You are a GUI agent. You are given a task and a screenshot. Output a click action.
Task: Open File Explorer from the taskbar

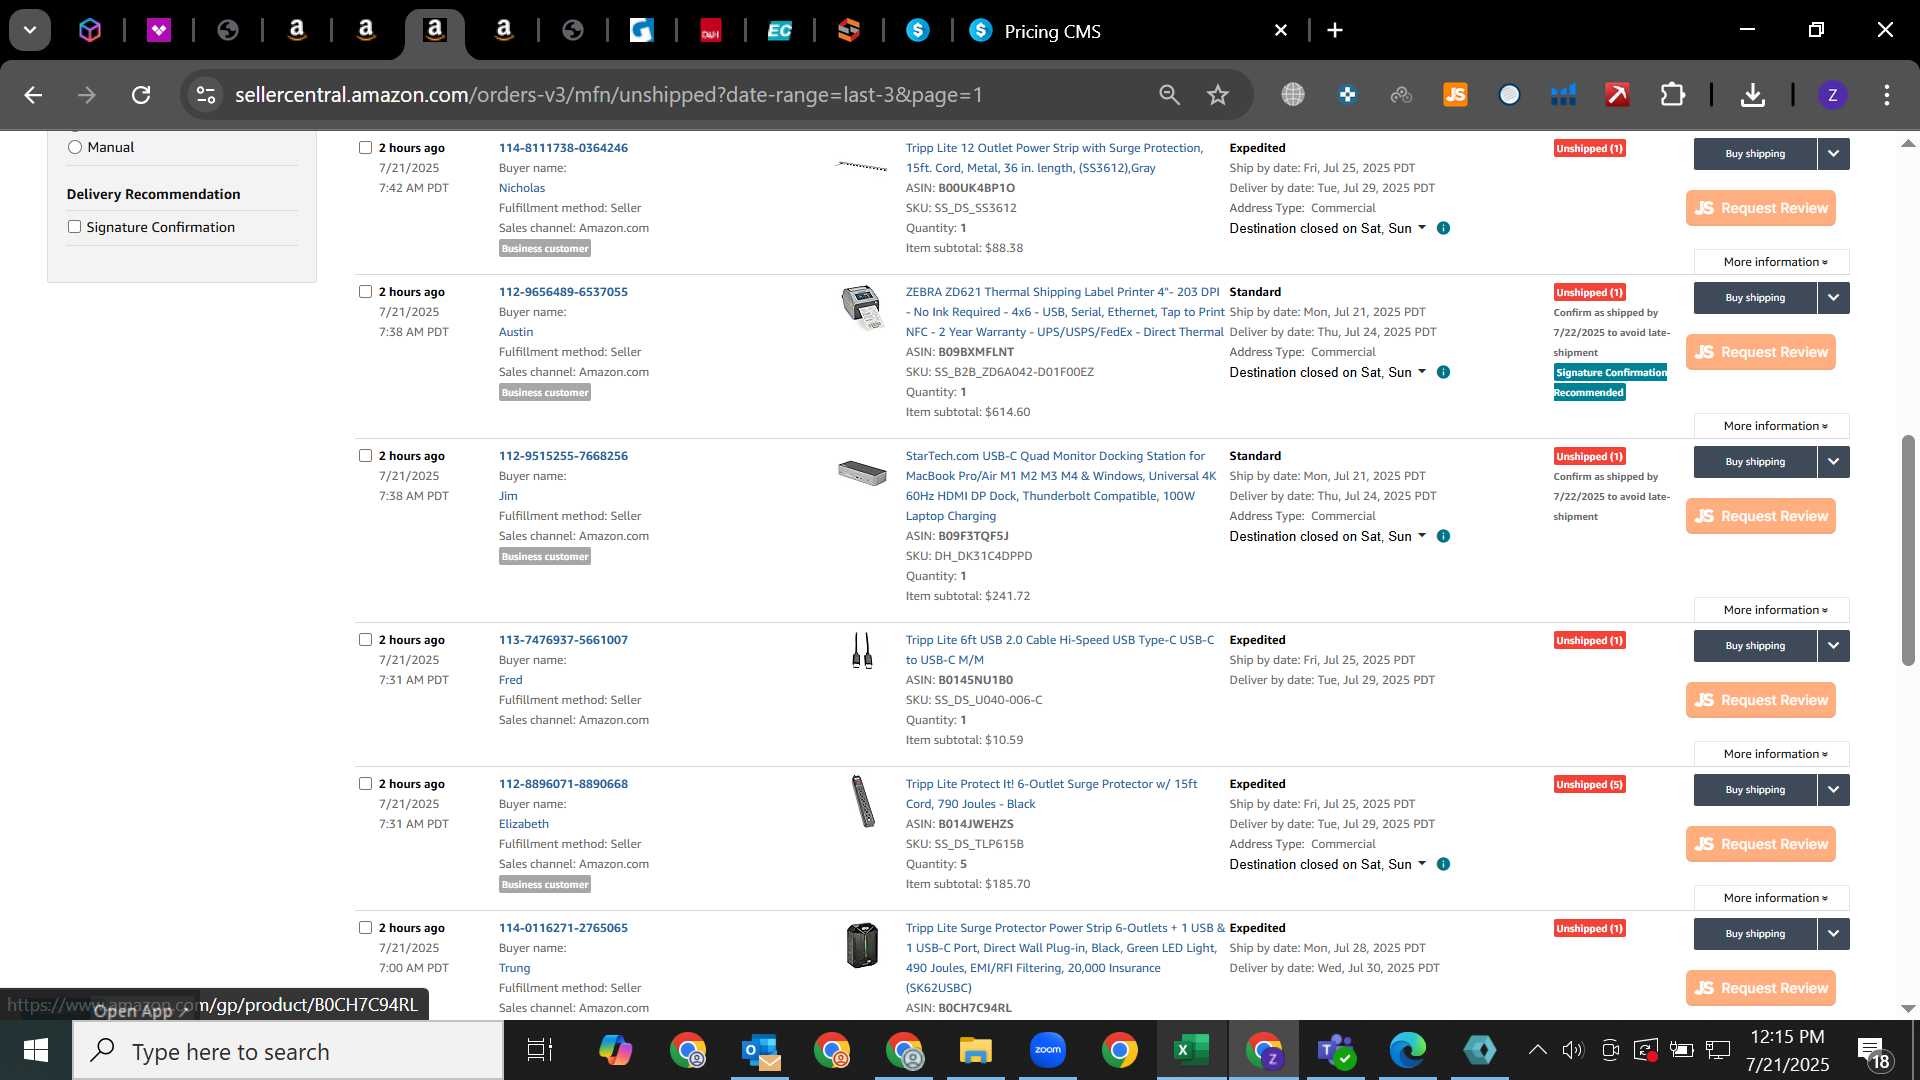975,1050
